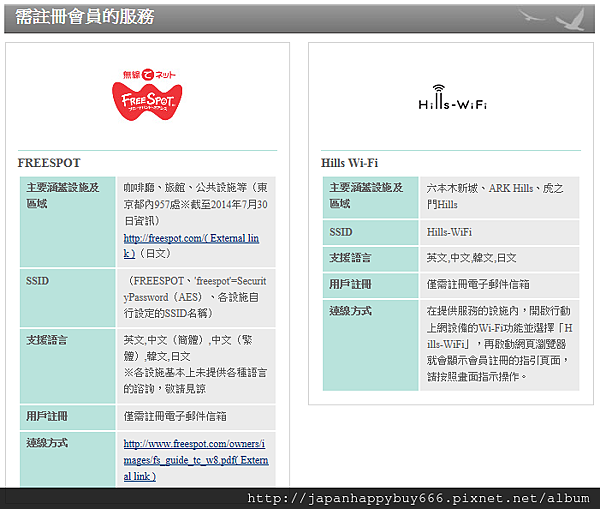Click 用戶註冊 label in the Hills Wi-Fi table

[x=350, y=284]
